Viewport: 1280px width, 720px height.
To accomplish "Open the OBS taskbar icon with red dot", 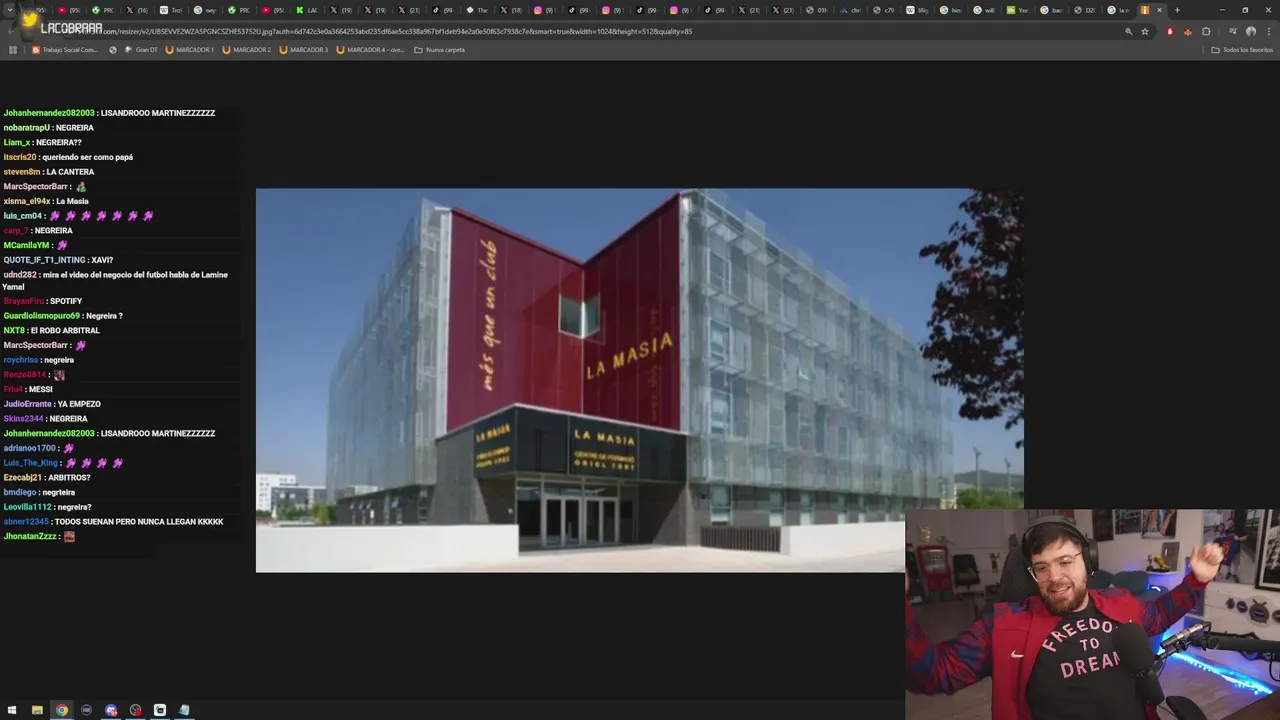I will click(135, 710).
